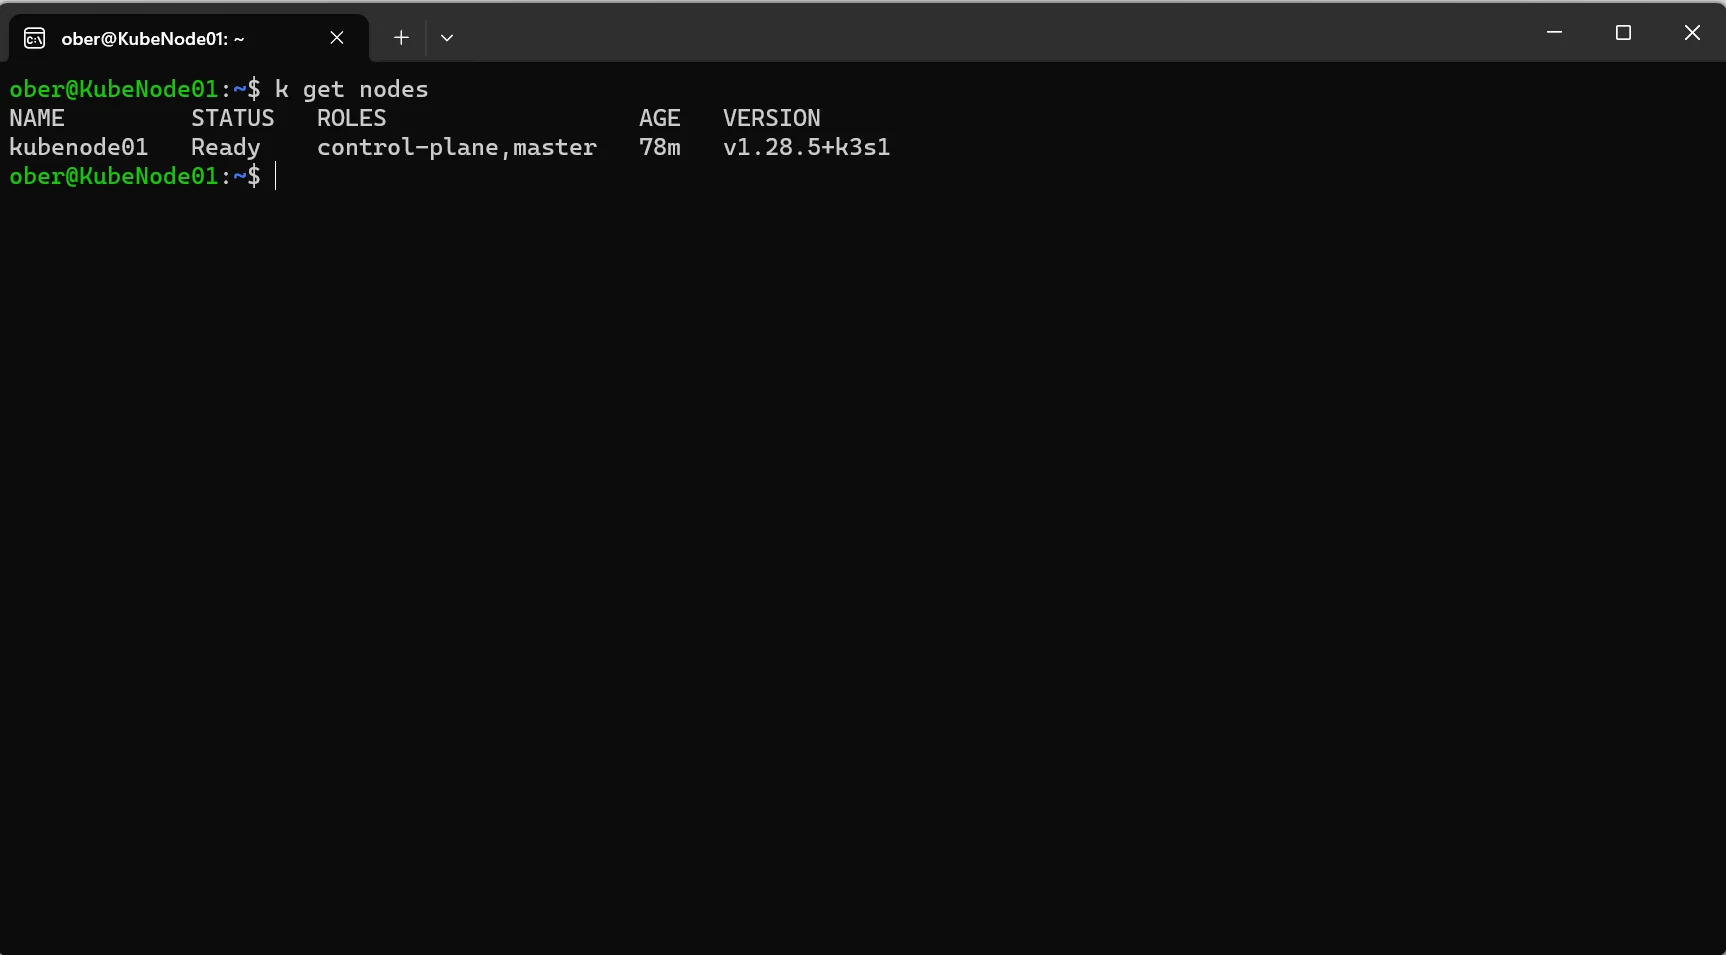Click the NAME column header
The width and height of the screenshot is (1726, 955).
click(37, 118)
